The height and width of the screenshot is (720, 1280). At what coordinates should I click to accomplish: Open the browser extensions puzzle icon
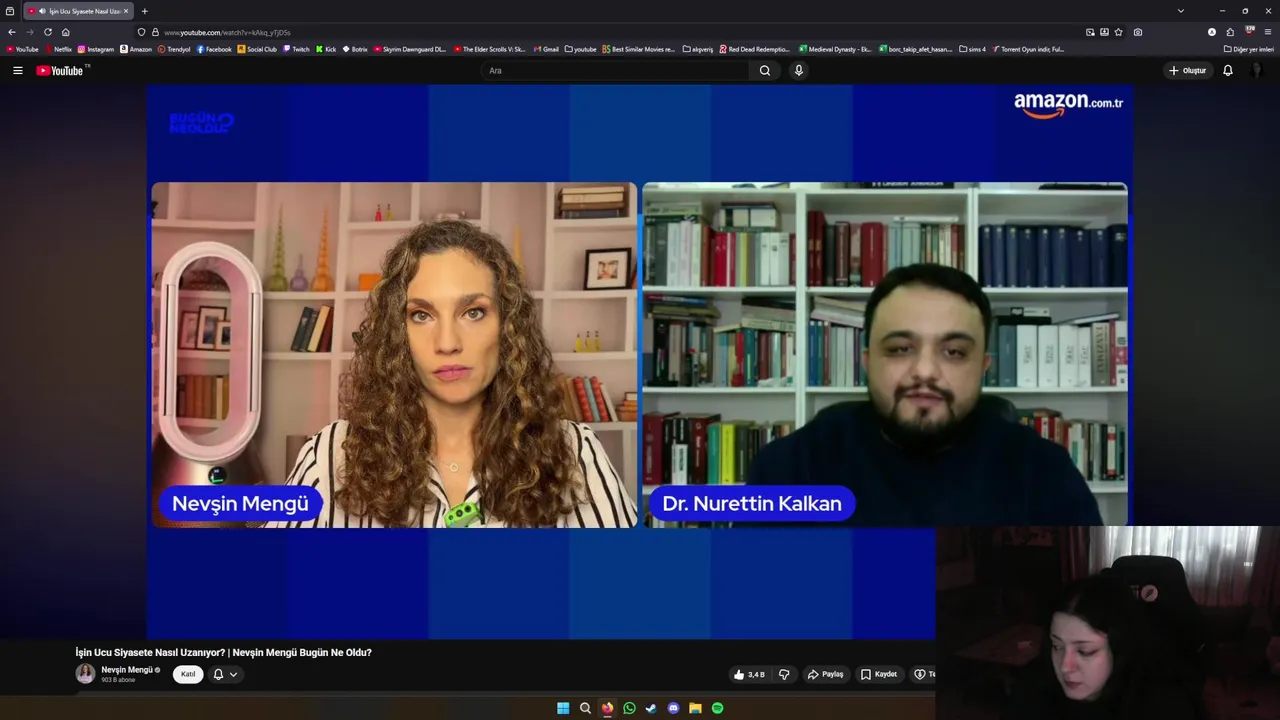click(x=1230, y=32)
